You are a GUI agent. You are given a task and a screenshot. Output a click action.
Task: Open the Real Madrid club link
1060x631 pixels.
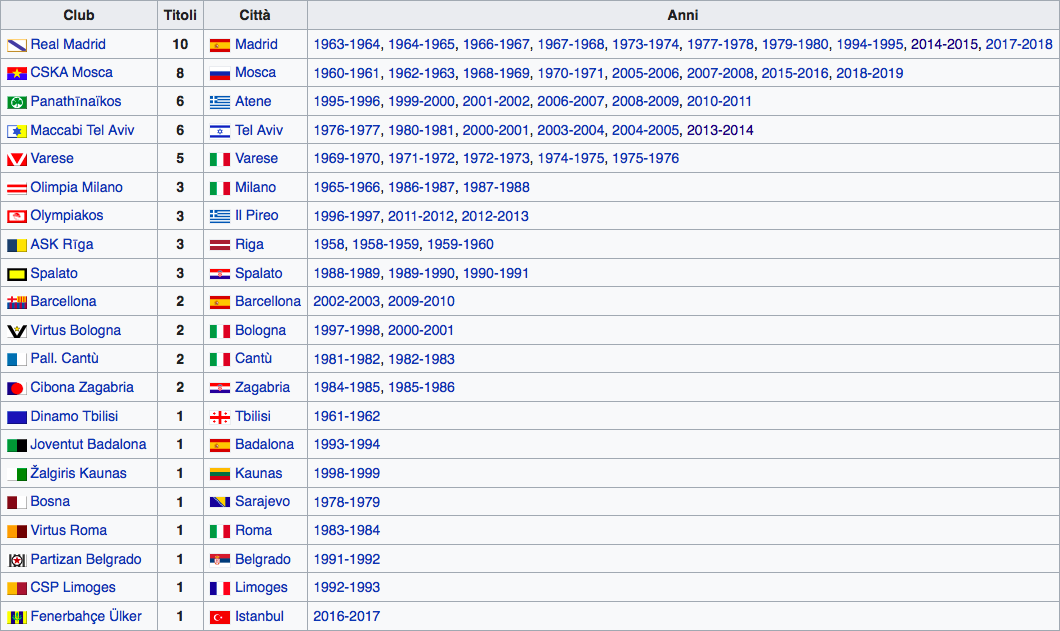coord(68,45)
